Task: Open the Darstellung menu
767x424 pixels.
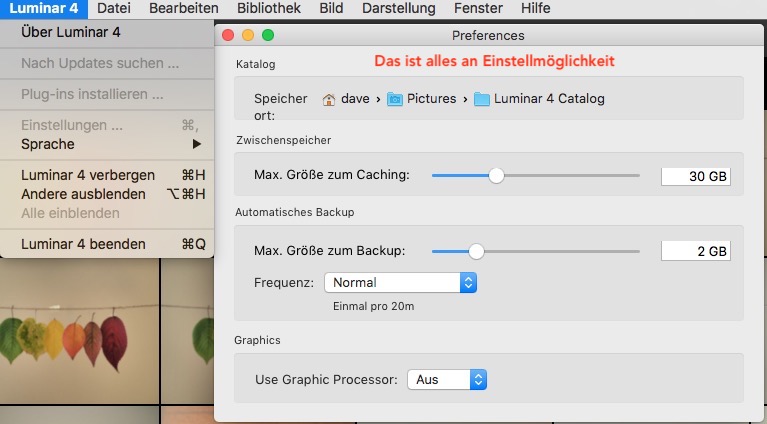Action: [x=399, y=8]
